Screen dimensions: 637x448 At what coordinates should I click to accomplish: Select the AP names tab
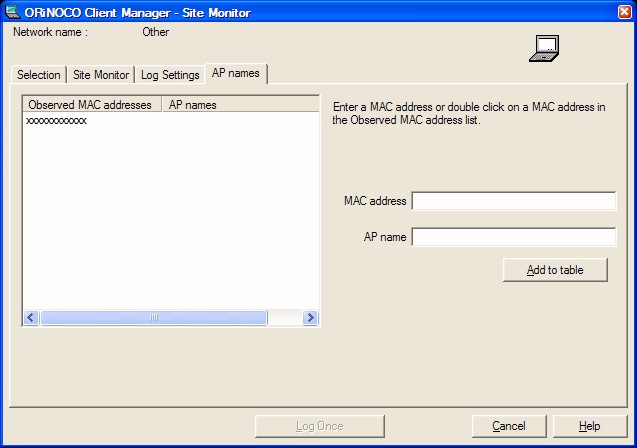pos(236,73)
